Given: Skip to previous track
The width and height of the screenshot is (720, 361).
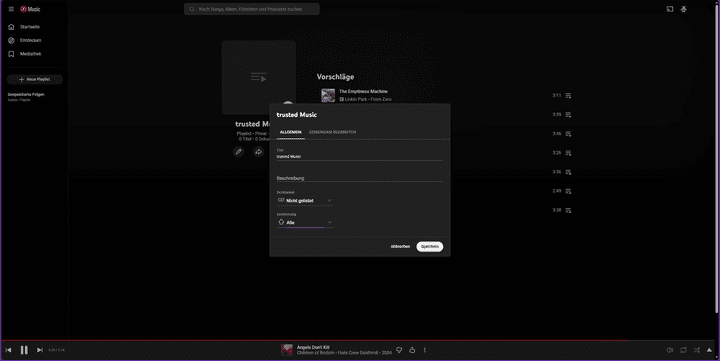Looking at the screenshot, I should coord(8,350).
